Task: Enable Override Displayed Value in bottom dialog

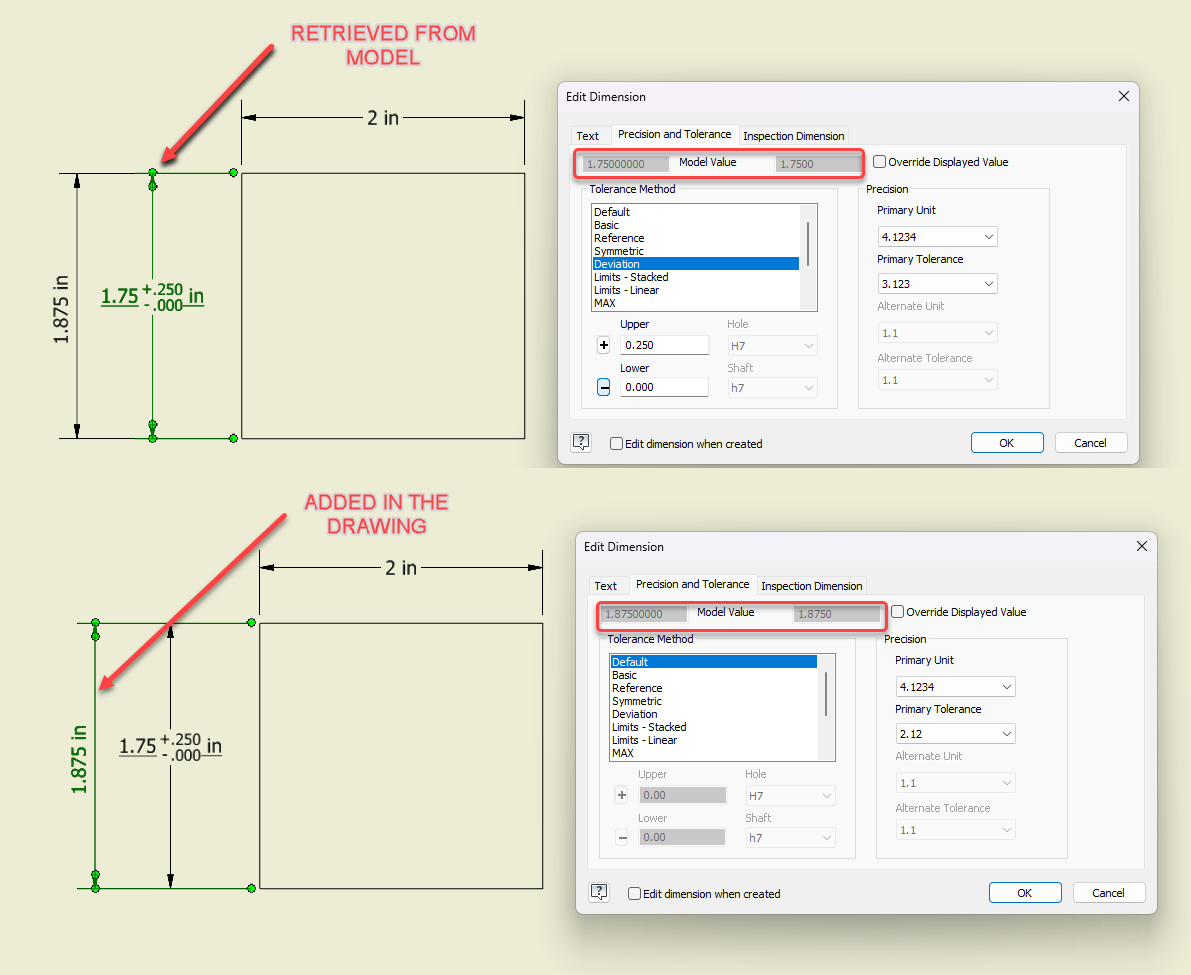Action: click(898, 611)
